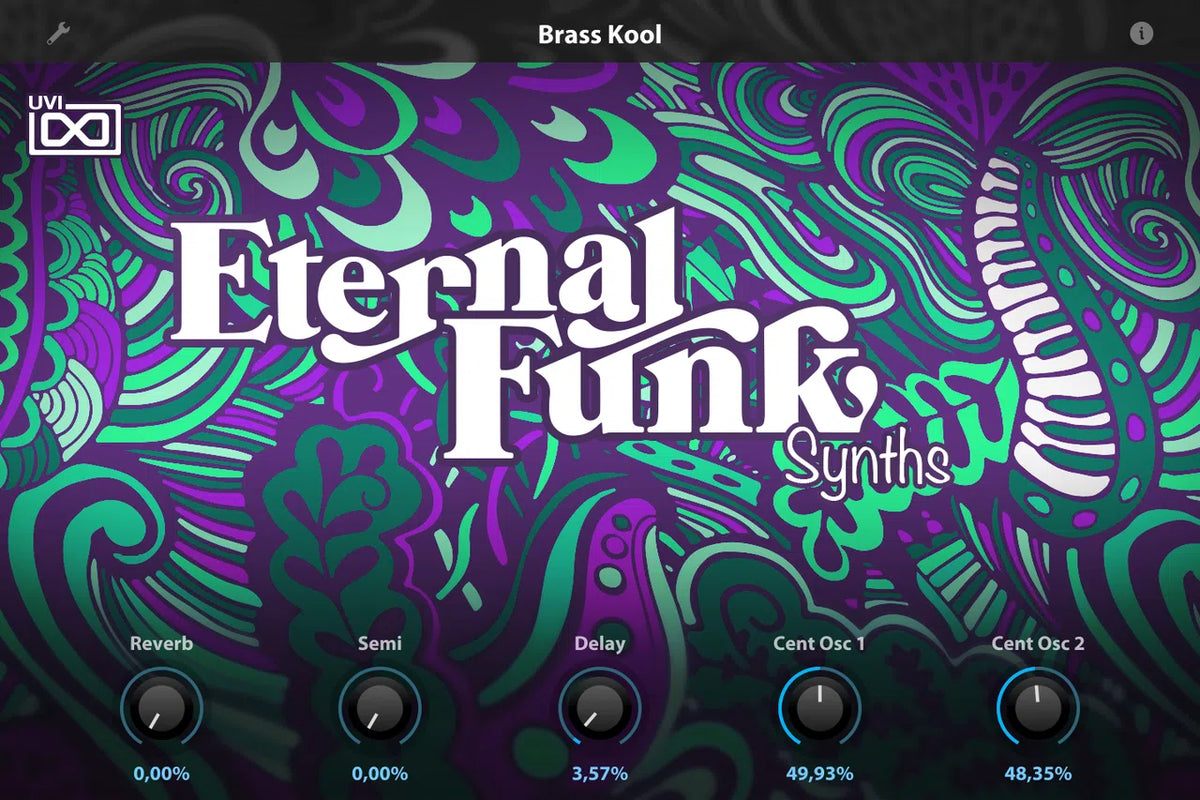Click the 0,00% value under Semi

[x=379, y=773]
